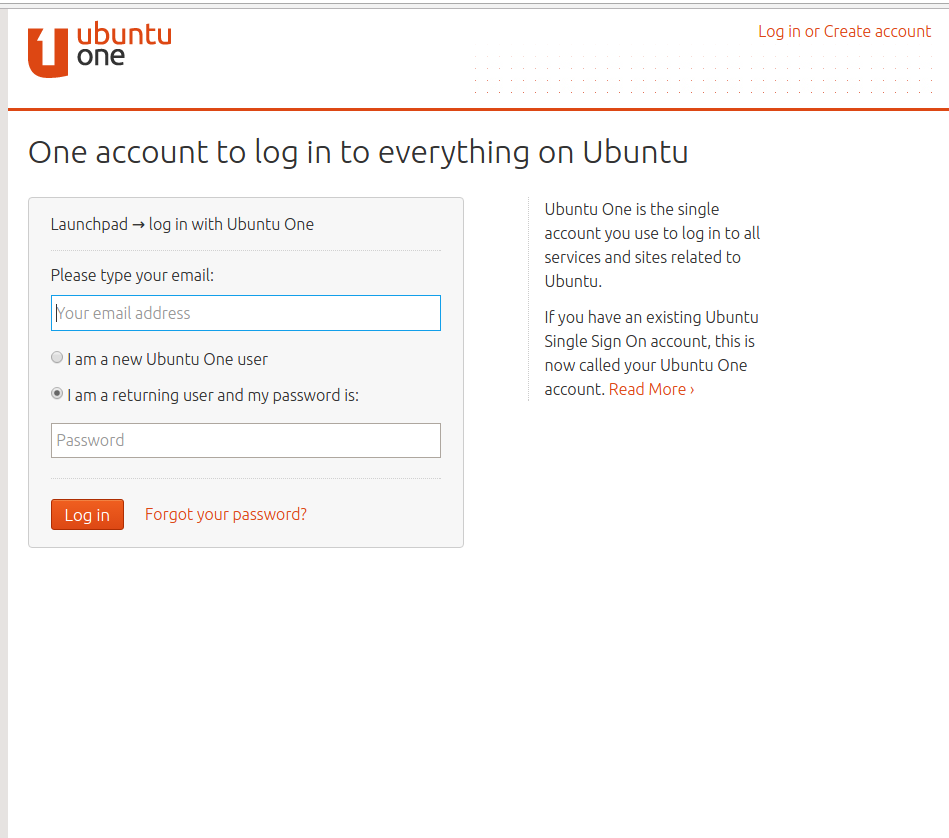Click the "ubuntu one" wordmark text
This screenshot has width=949, height=838.
(124, 45)
